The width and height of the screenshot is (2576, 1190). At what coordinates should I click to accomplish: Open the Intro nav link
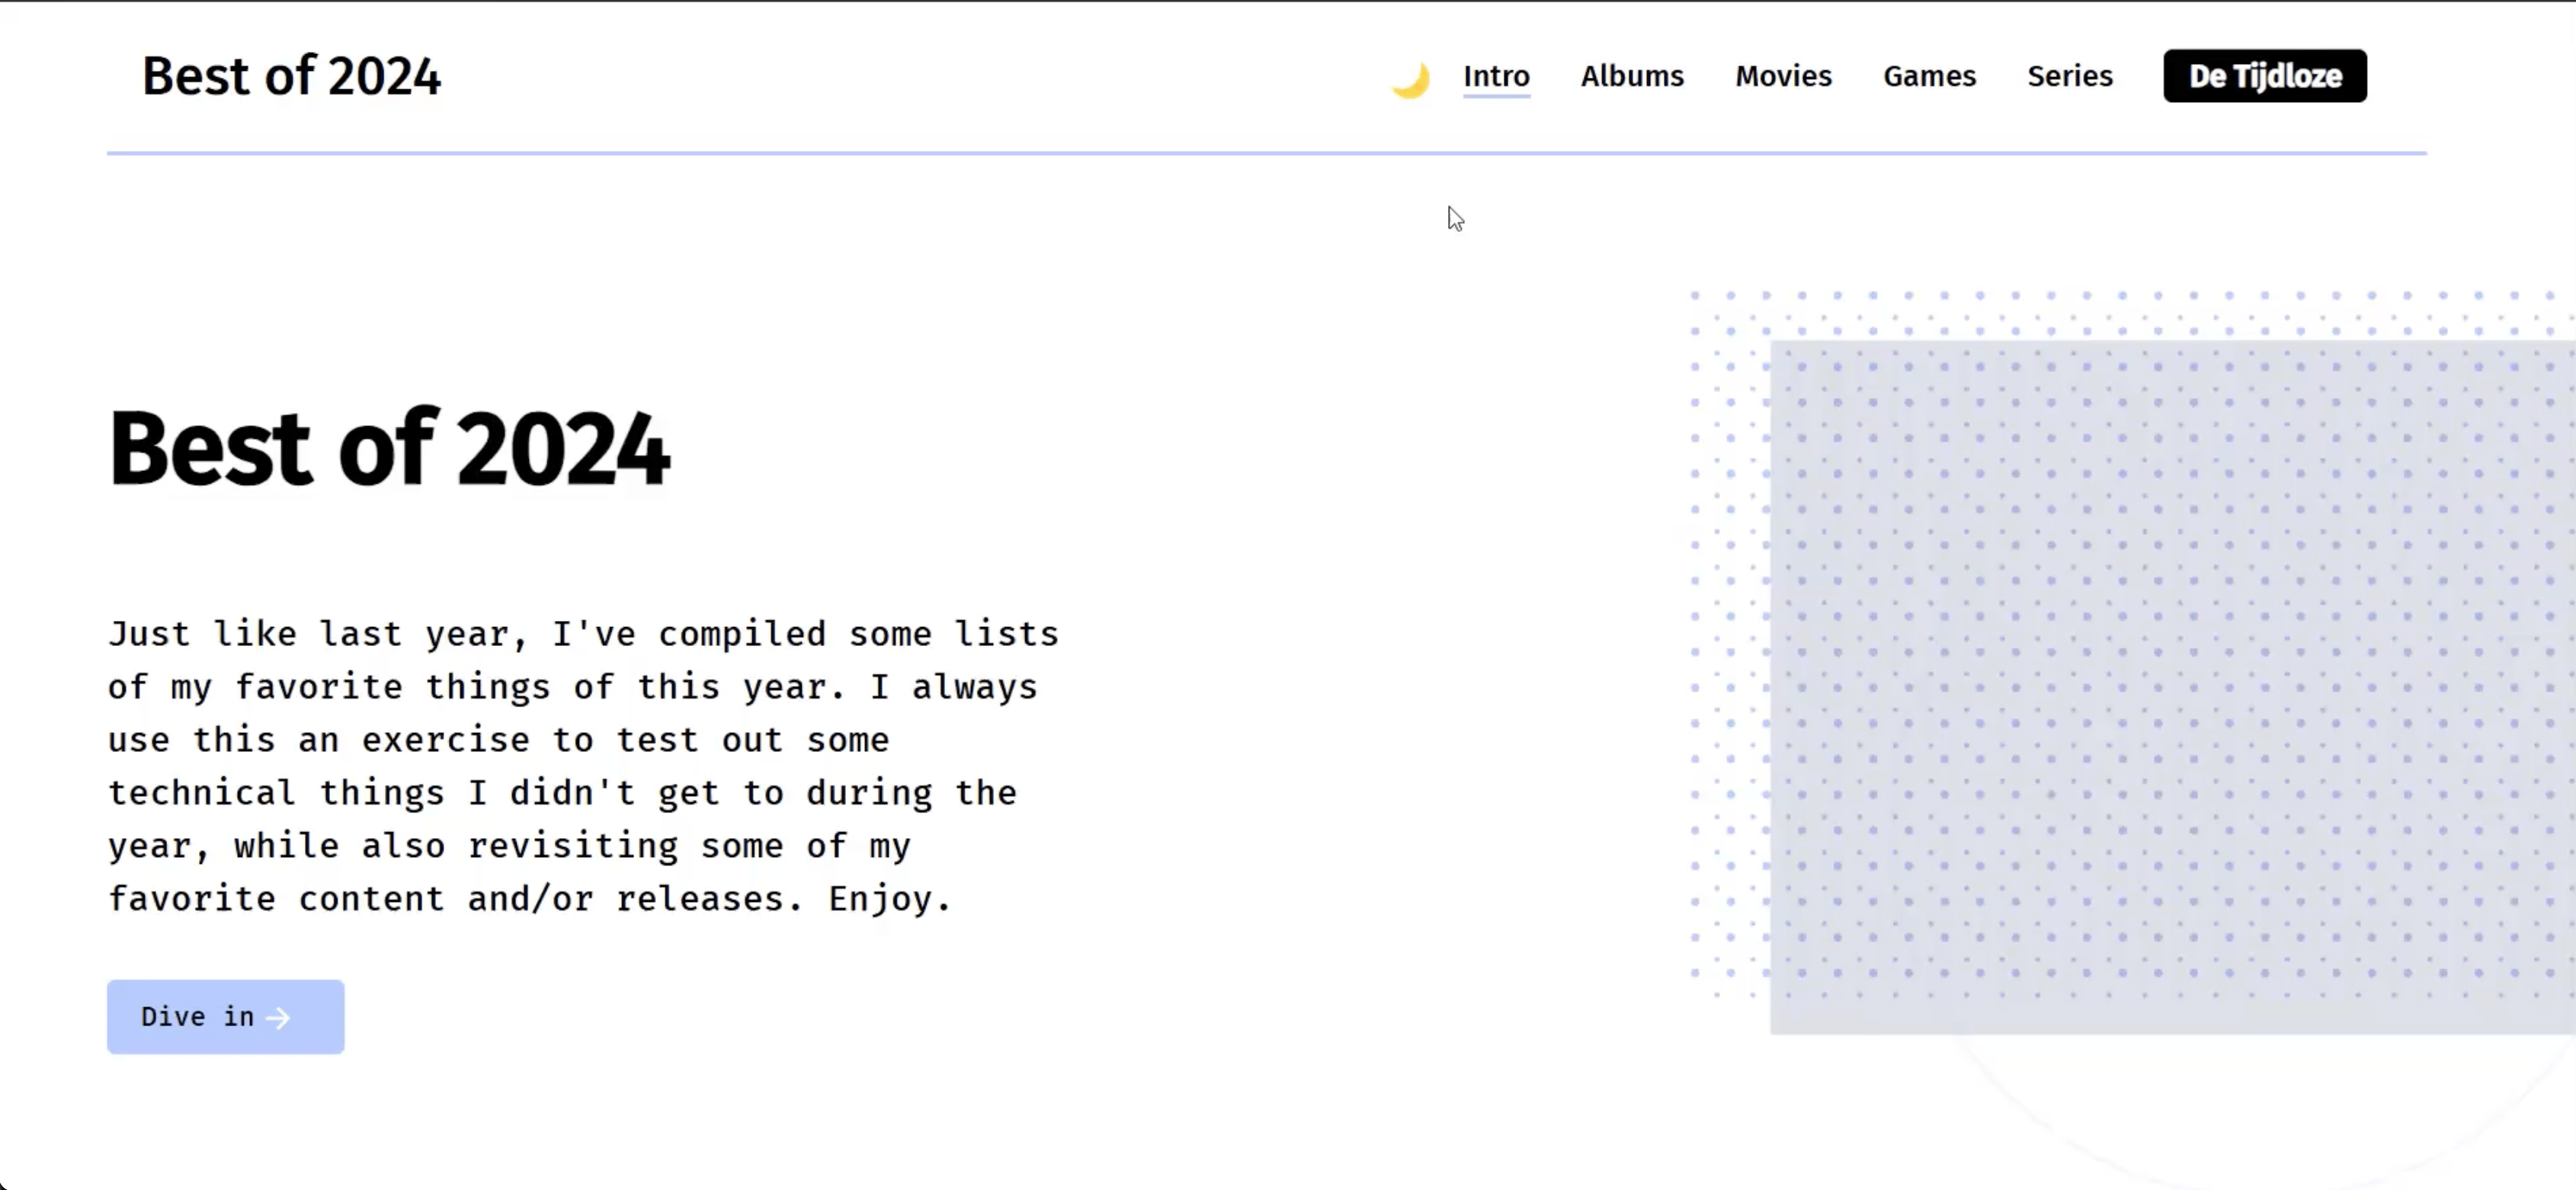click(x=1496, y=77)
